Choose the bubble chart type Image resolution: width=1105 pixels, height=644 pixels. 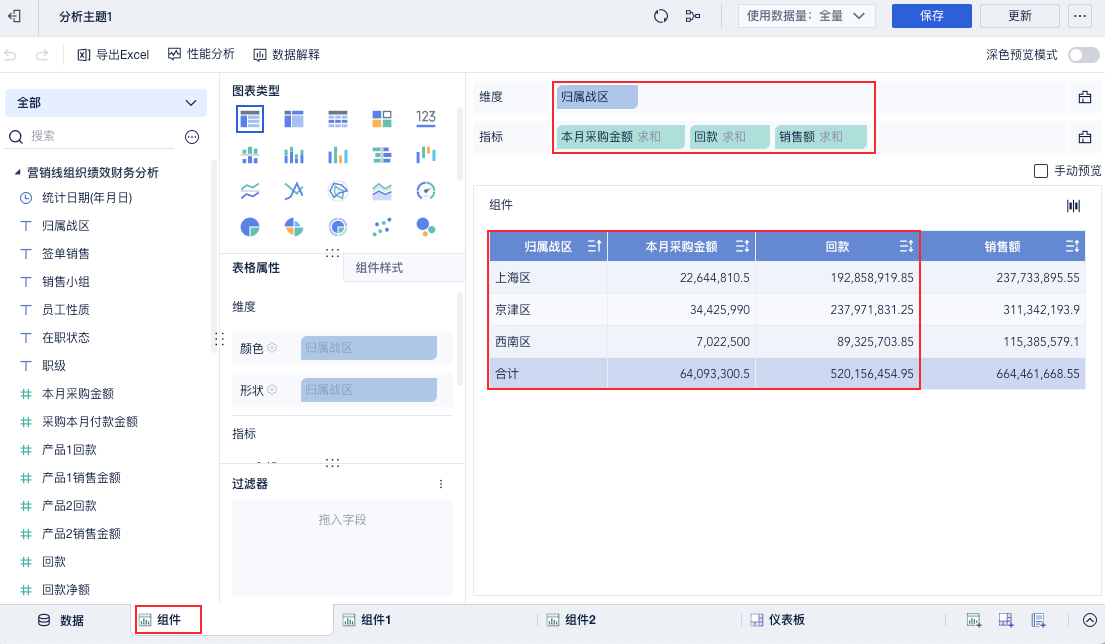(426, 227)
